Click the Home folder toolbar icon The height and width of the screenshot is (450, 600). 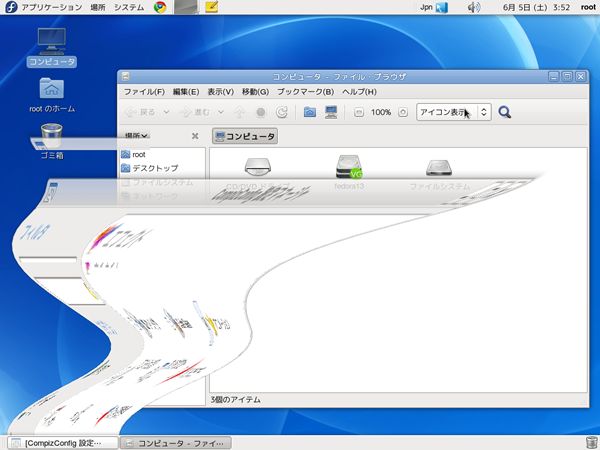310,112
